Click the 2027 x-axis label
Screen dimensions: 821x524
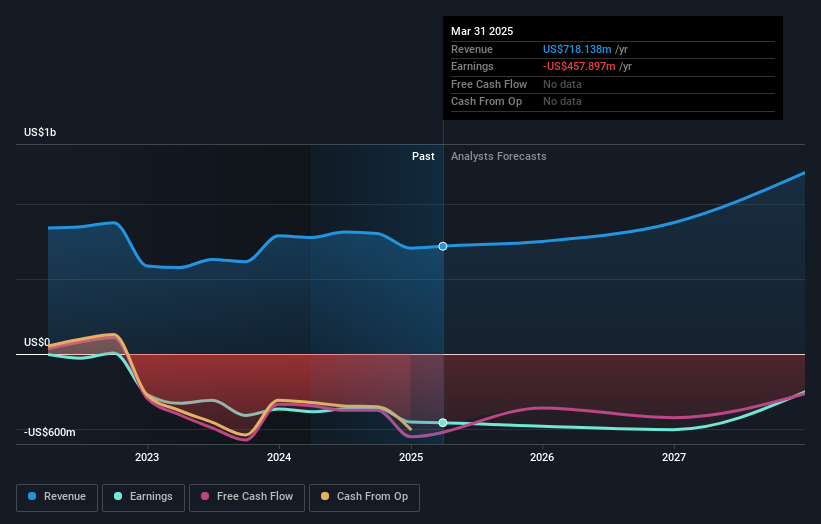pos(674,457)
